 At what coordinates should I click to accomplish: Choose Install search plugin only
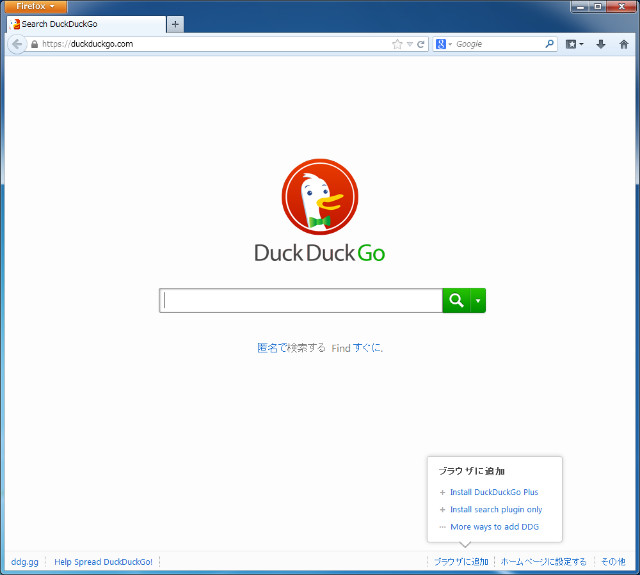tap(496, 510)
